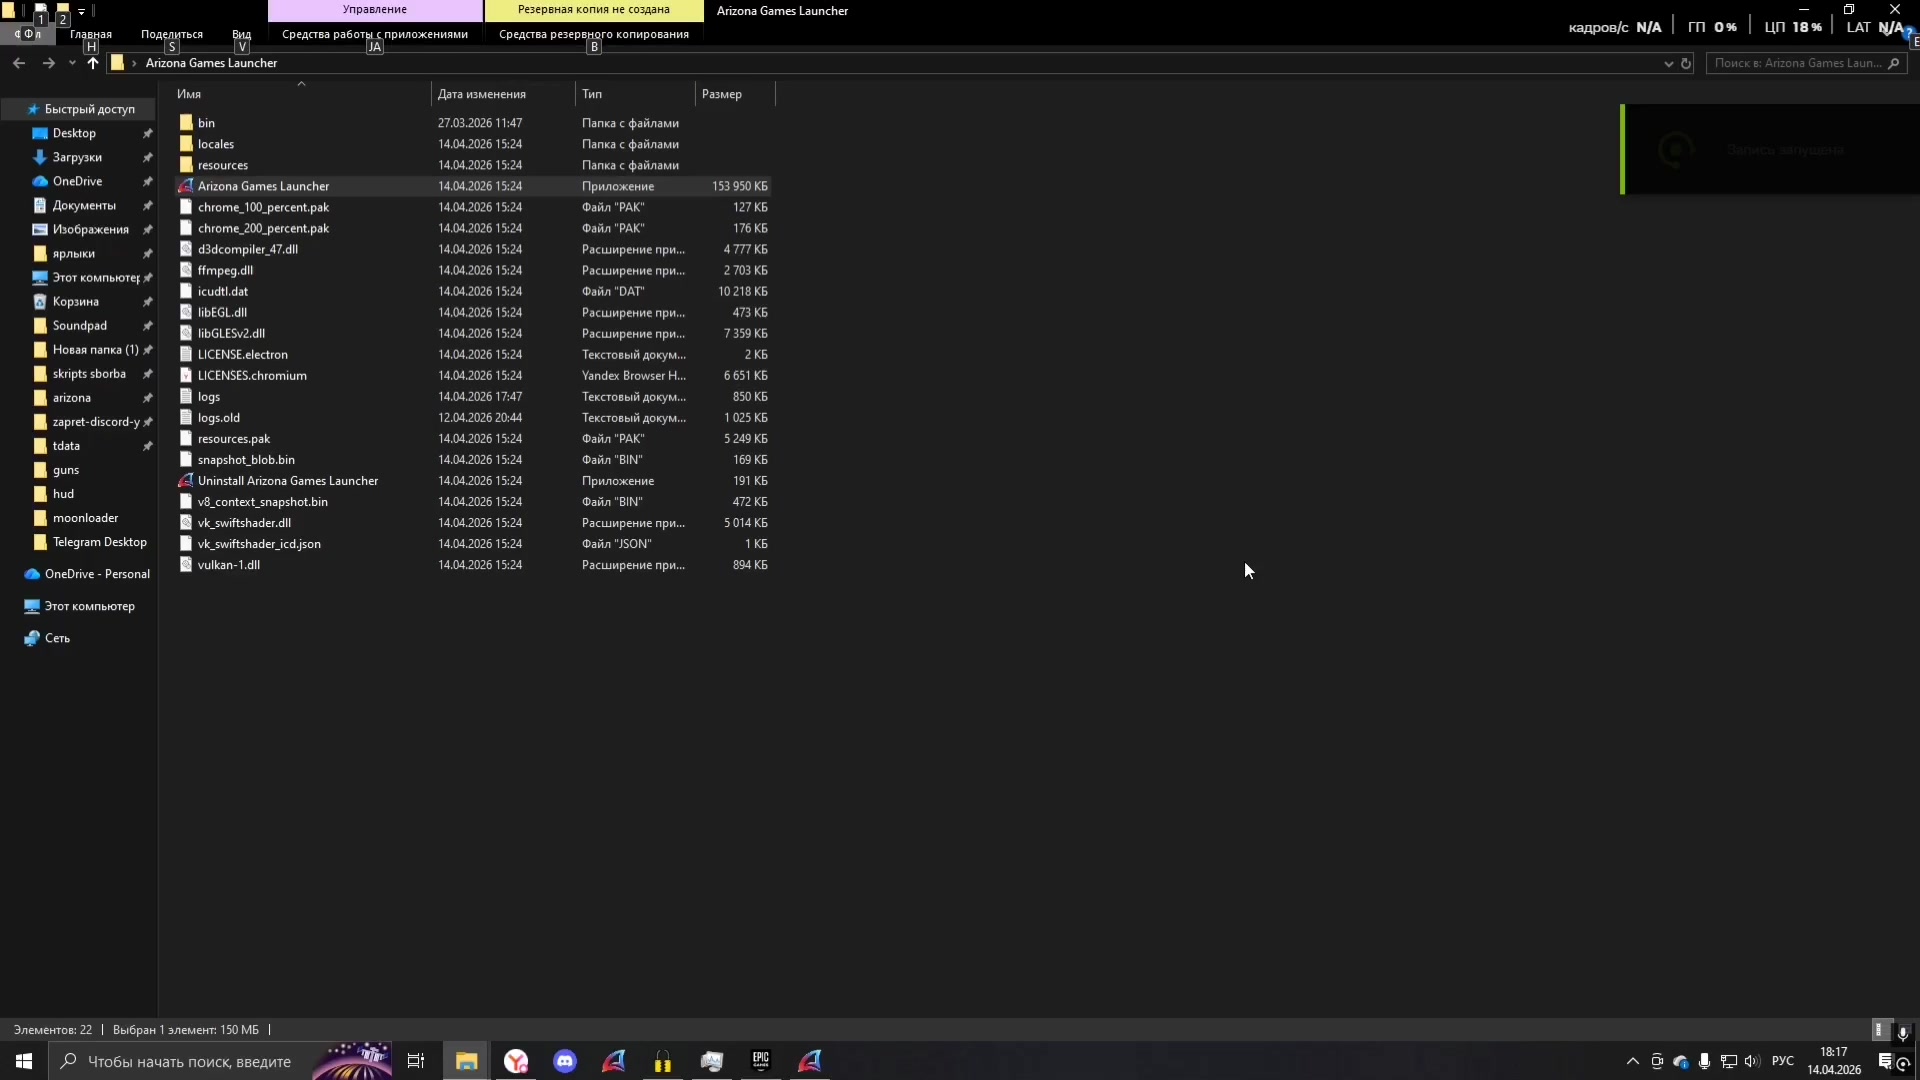Open the volume control in the tray
The width and height of the screenshot is (1920, 1080).
point(1751,1061)
